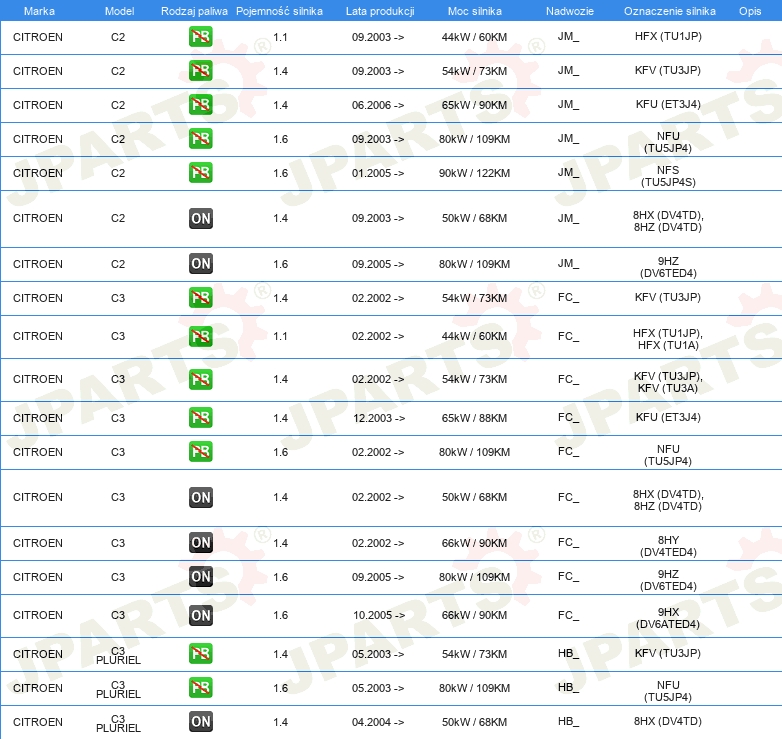The image size is (782, 739).
Task: Click the Model column header
Action: [119, 11]
